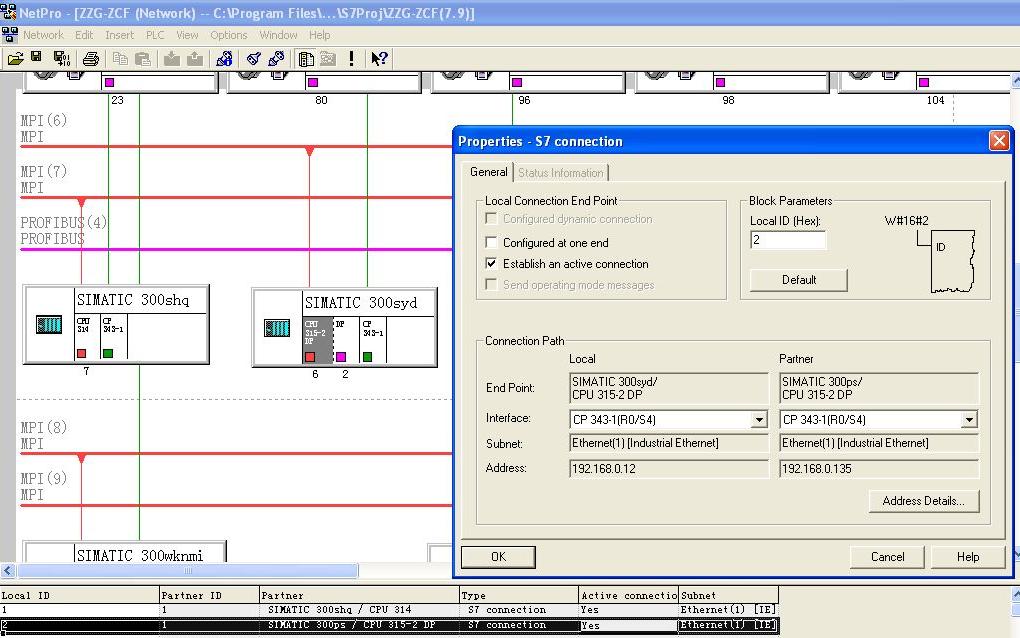Click the Open project folder icon
The width and height of the screenshot is (1020, 638).
pyautogui.click(x=16, y=59)
